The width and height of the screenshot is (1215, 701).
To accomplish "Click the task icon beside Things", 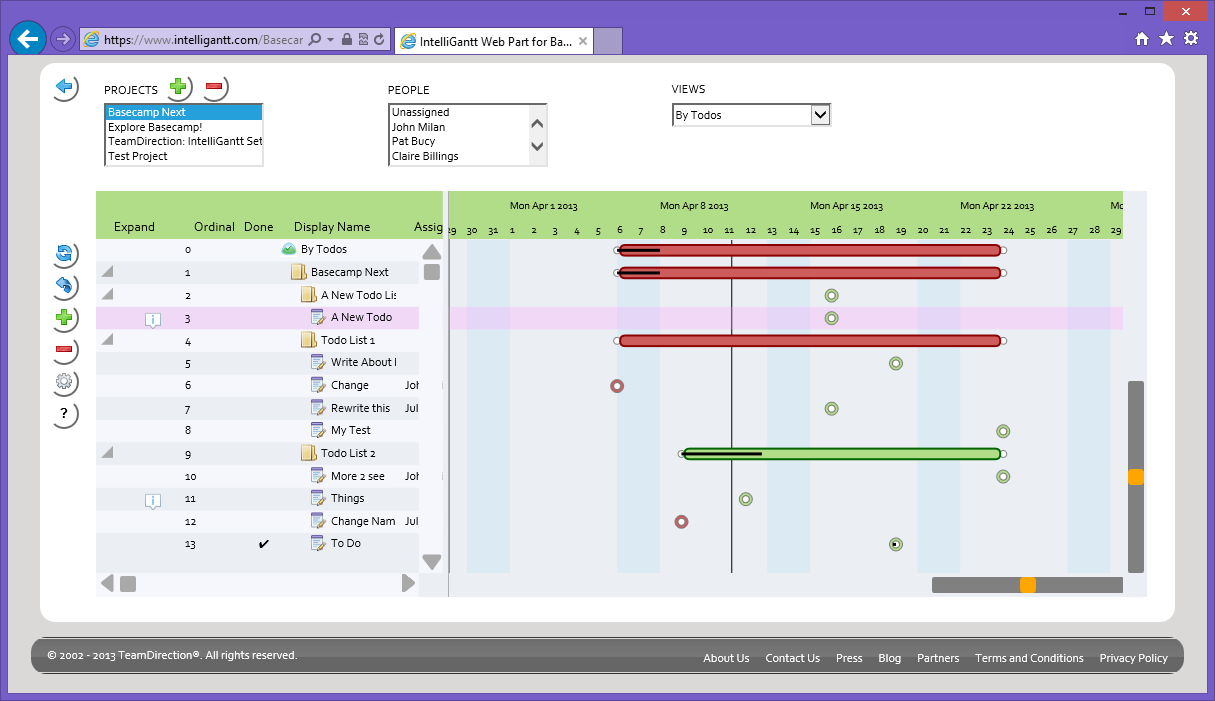I will (x=318, y=498).
